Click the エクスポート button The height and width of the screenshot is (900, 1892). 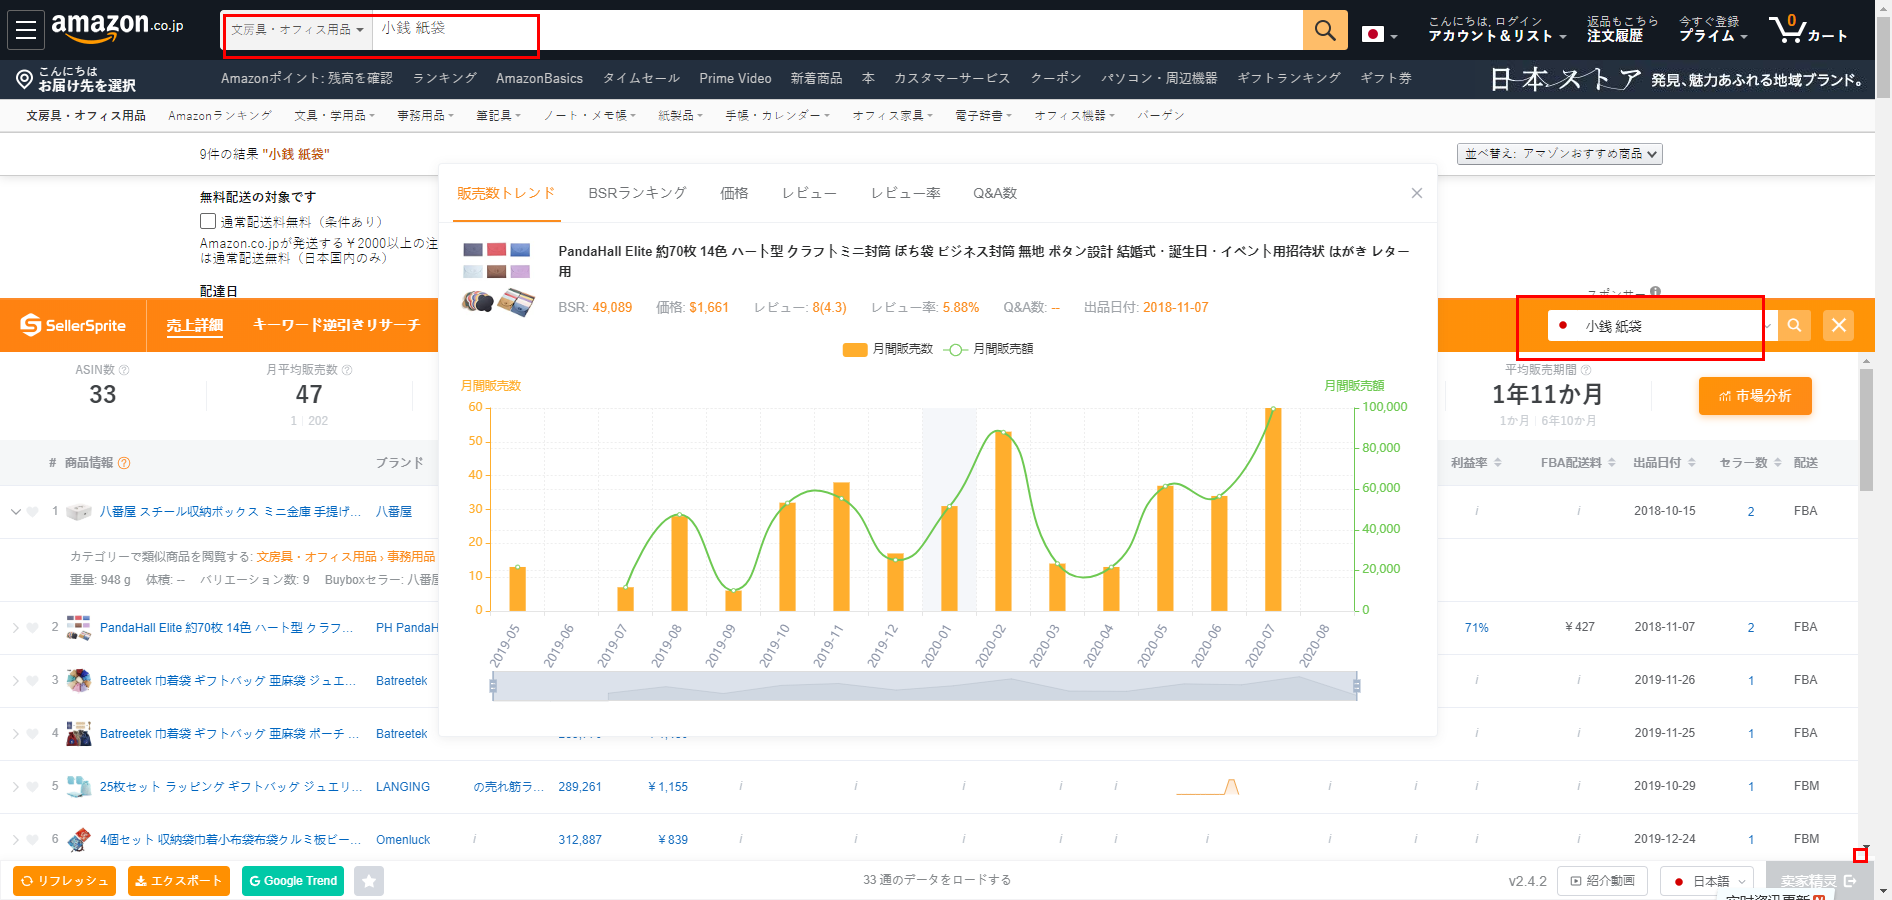tap(179, 881)
